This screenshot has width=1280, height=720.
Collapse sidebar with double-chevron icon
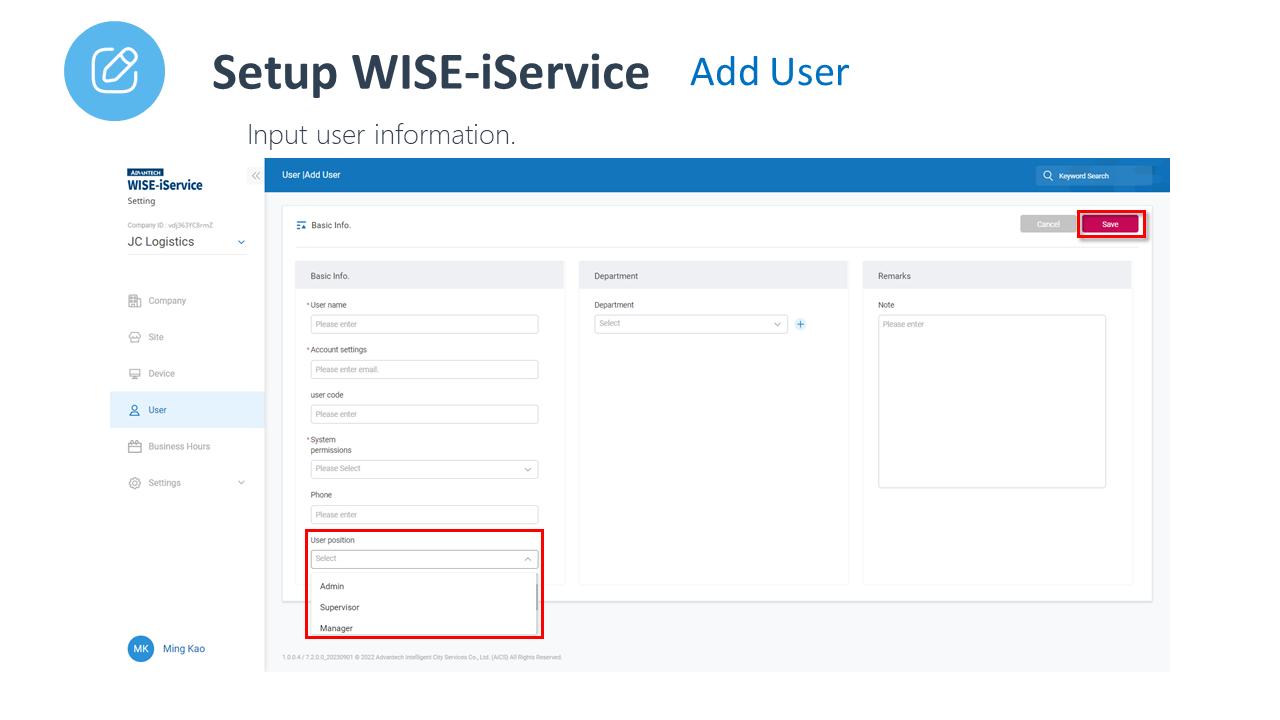tap(256, 176)
